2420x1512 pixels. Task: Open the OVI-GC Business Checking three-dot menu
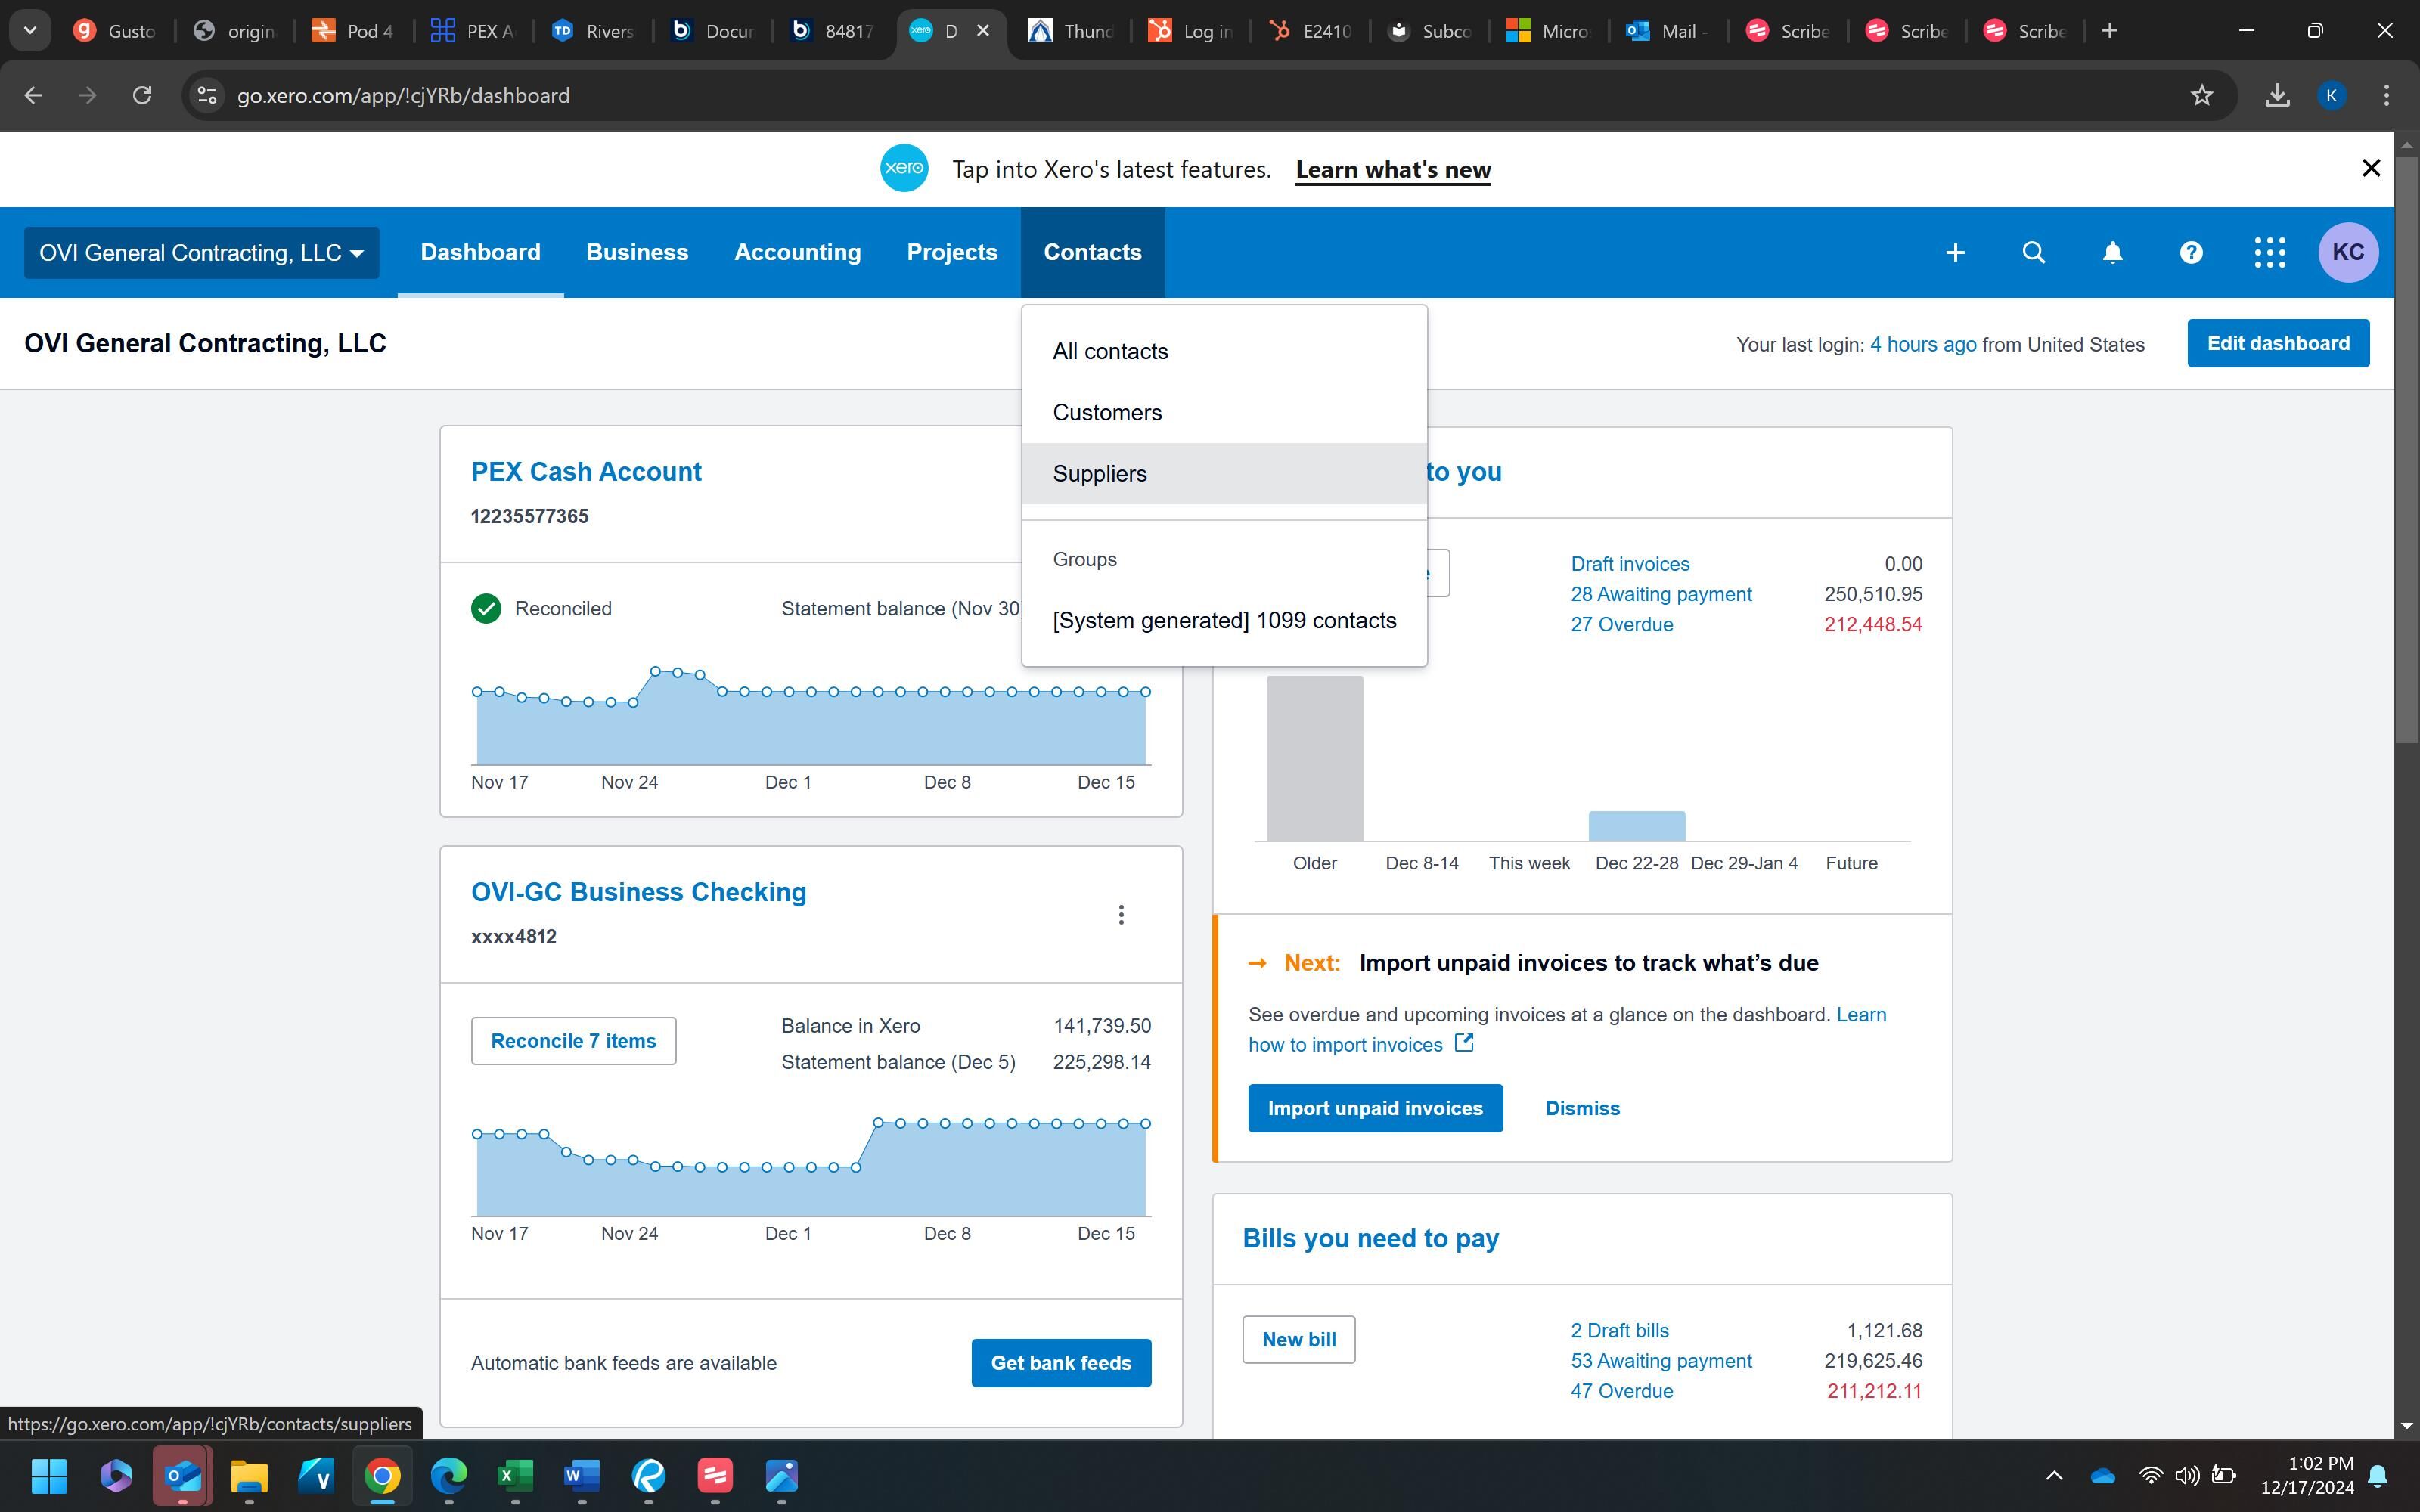pos(1121,915)
